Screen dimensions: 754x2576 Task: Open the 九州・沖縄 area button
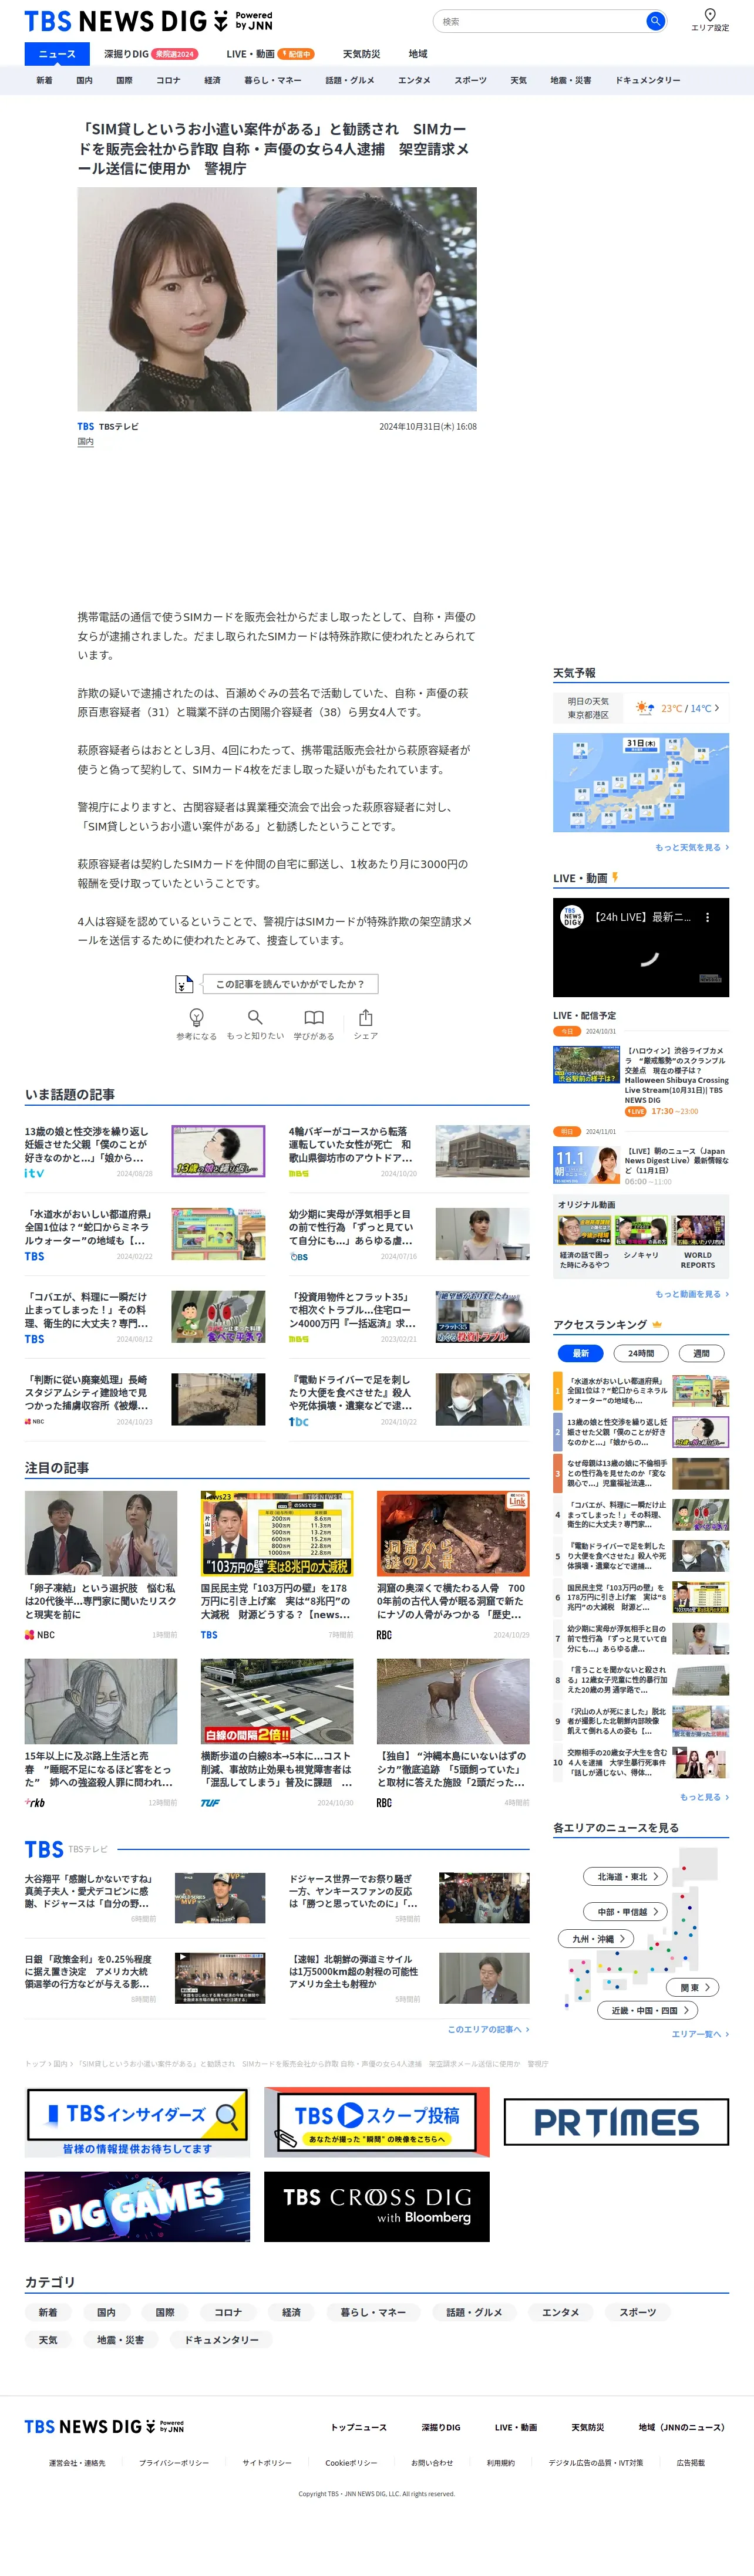pos(596,1938)
